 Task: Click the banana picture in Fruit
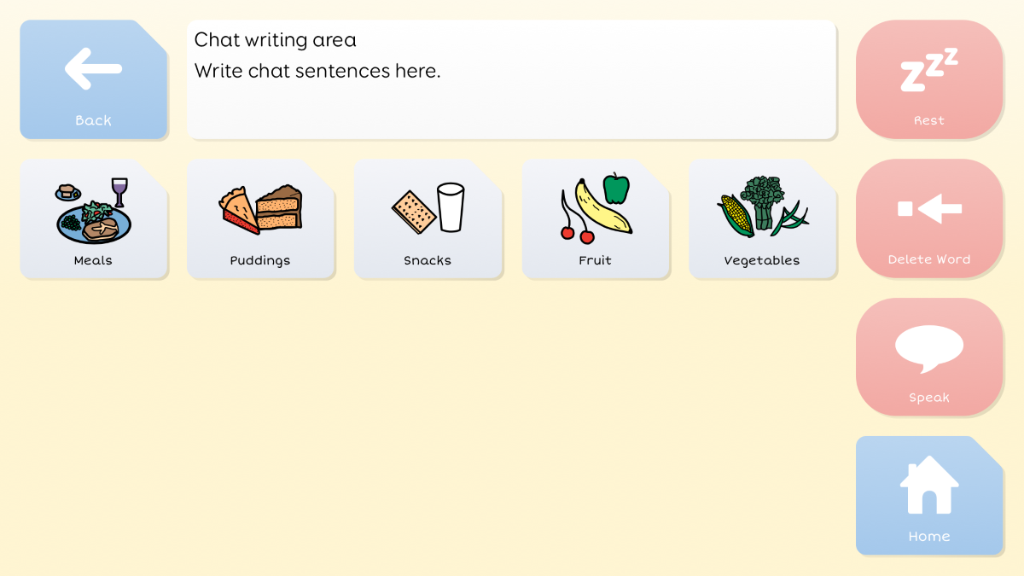(x=601, y=208)
